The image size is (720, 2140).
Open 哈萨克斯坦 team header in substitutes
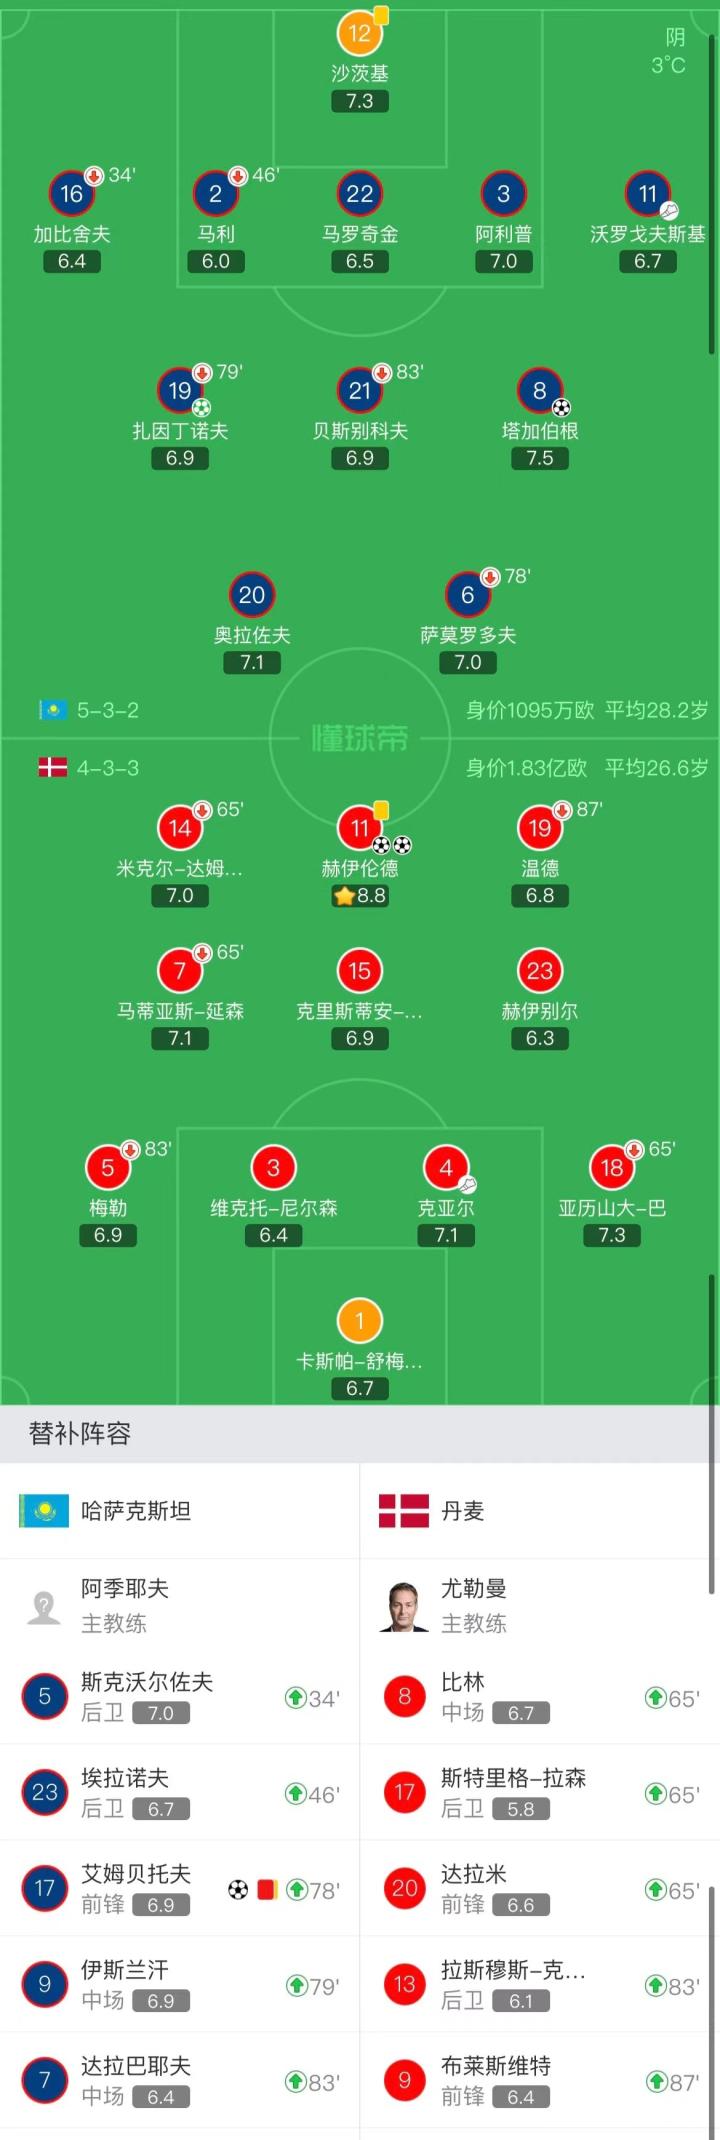(x=135, y=1511)
